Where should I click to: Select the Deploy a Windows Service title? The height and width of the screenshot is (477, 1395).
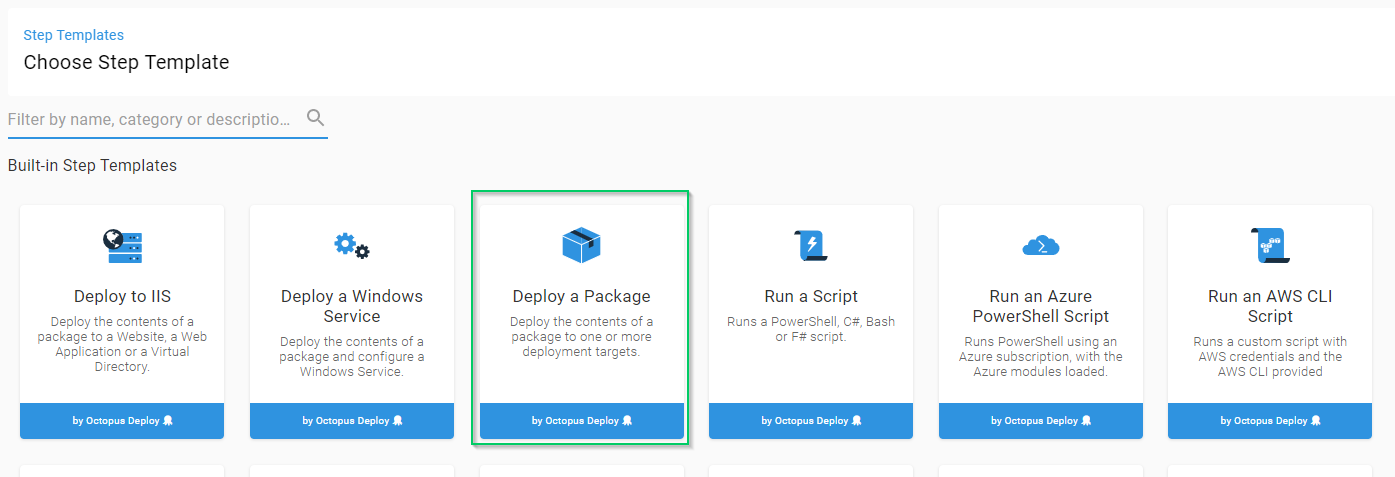pyautogui.click(x=351, y=306)
